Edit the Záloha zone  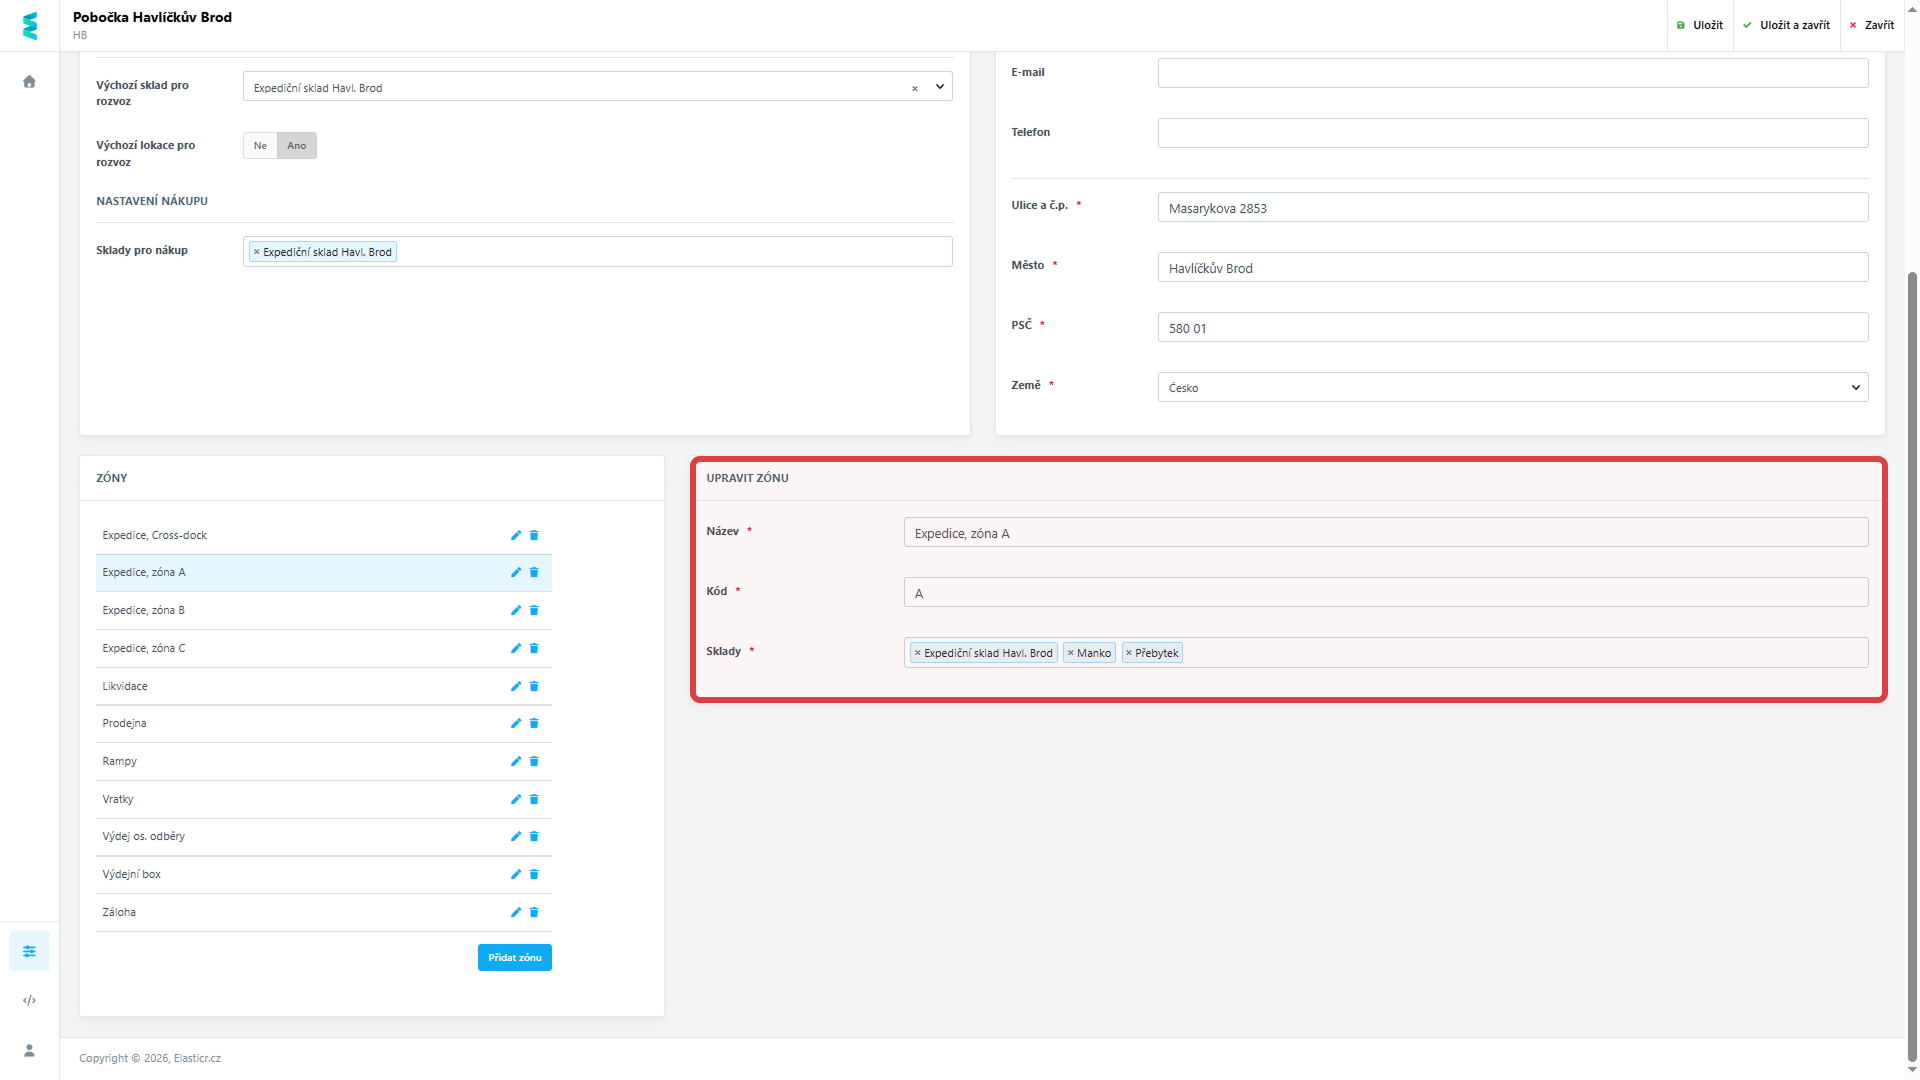point(516,912)
